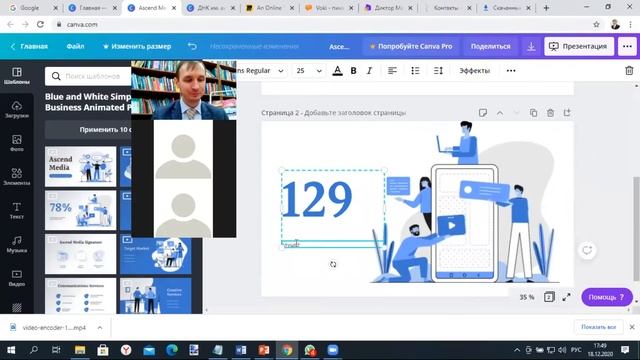Apply all template pages button
The height and width of the screenshot is (360, 640).
point(88,130)
